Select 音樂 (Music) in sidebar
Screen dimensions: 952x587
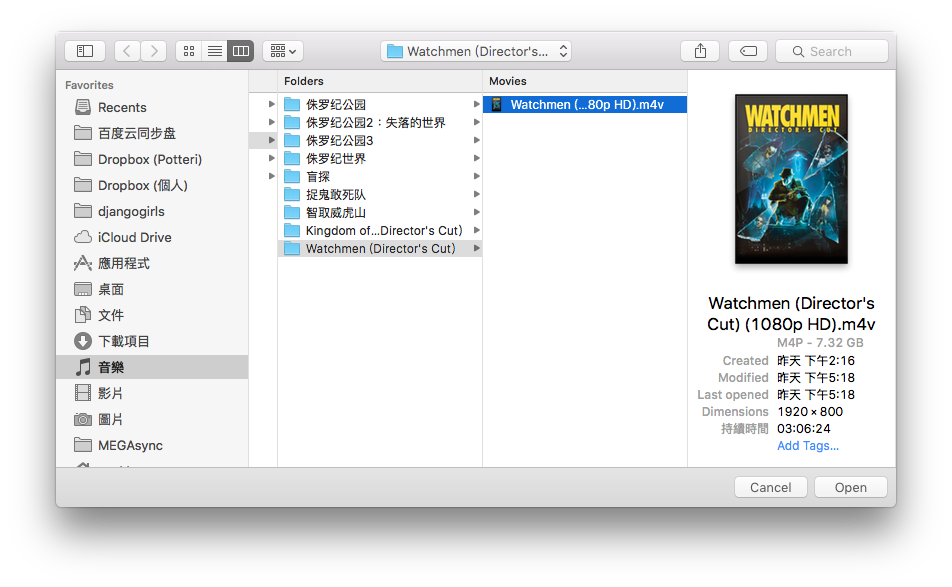[x=152, y=367]
